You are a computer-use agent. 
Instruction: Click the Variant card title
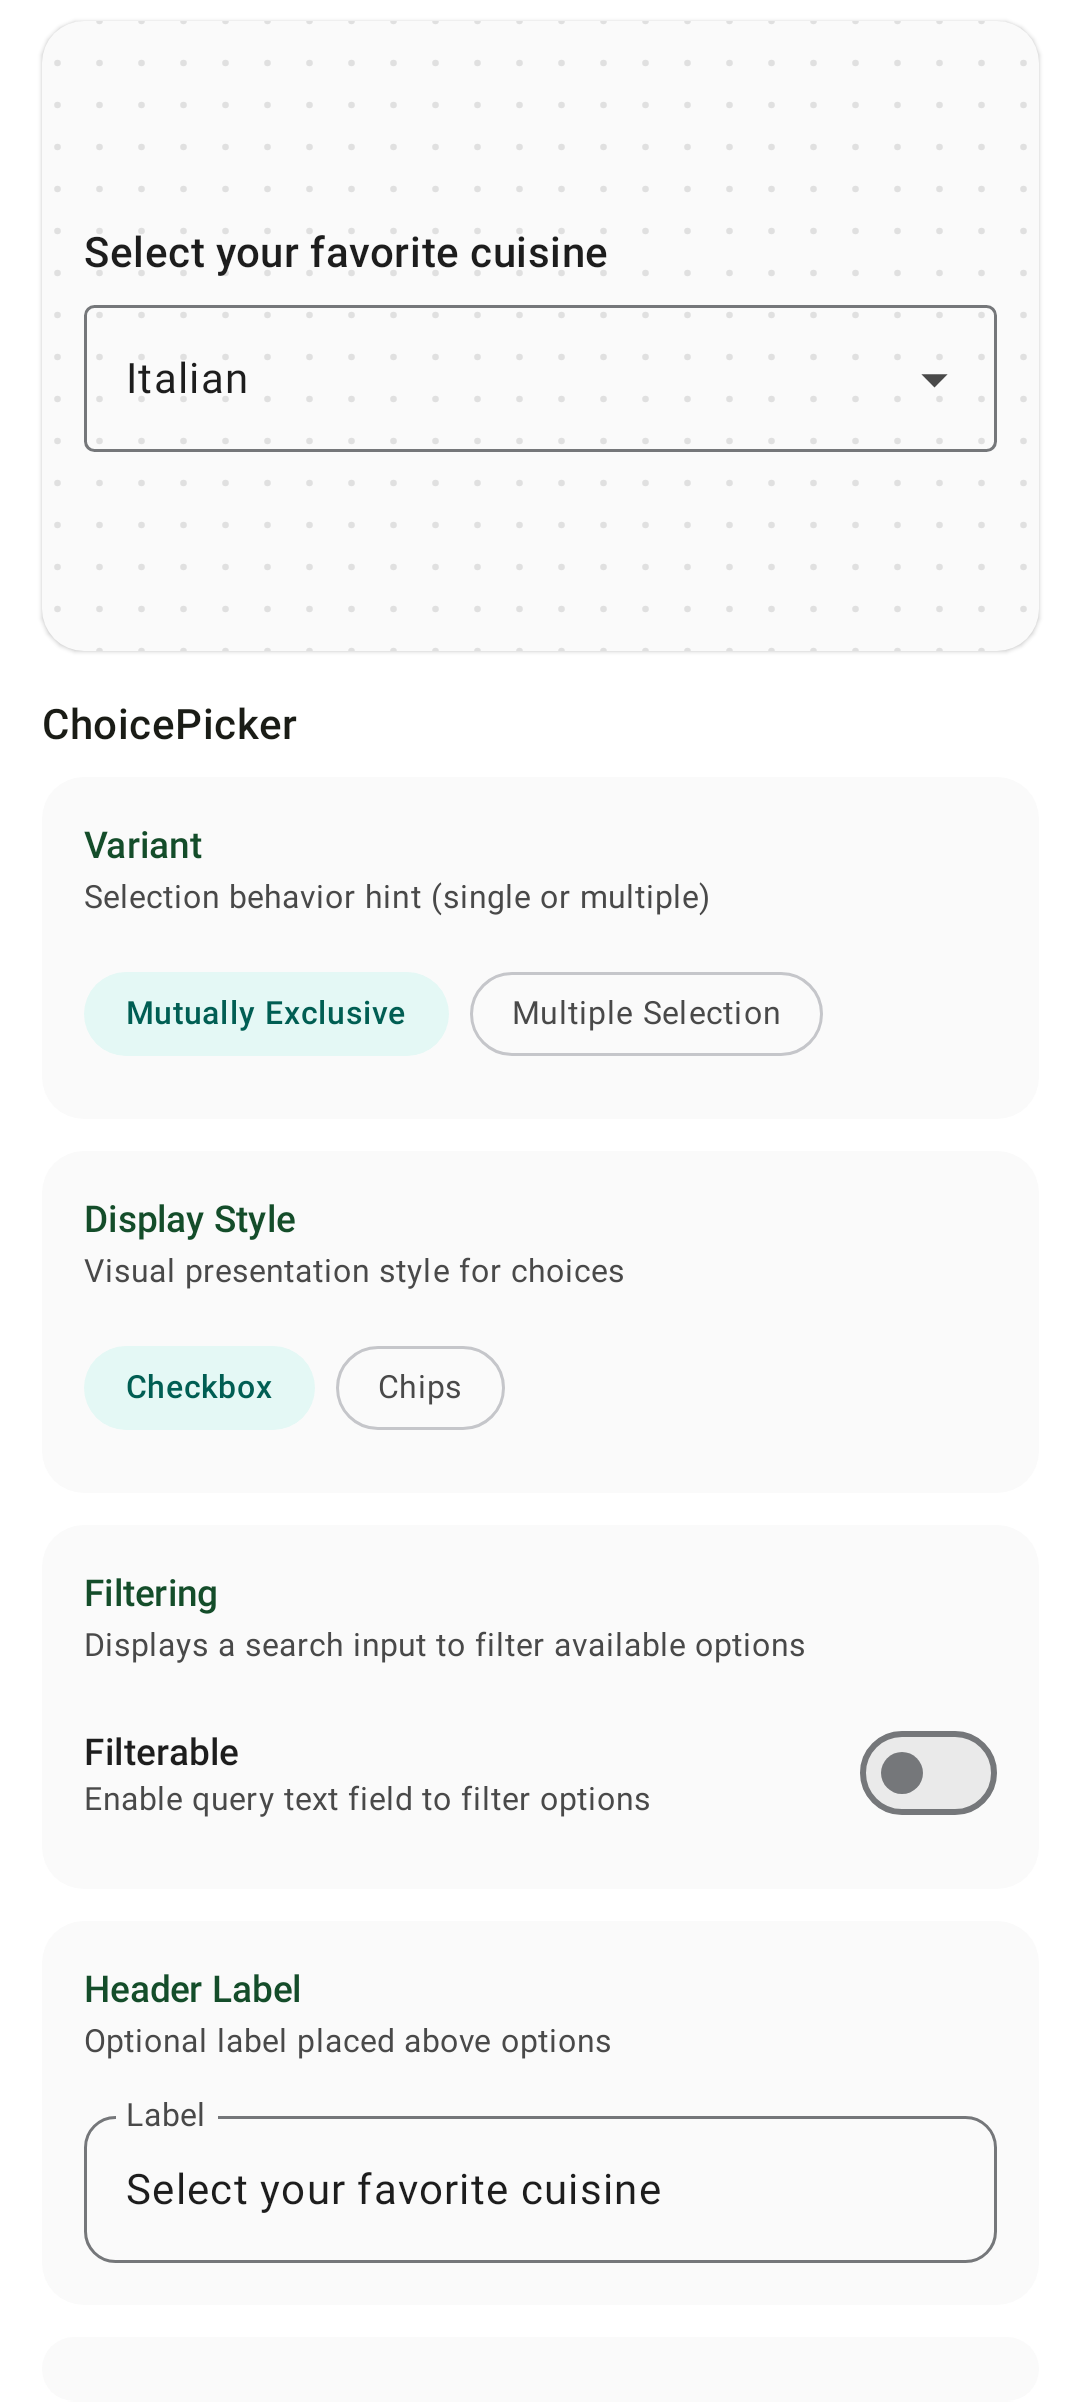tap(143, 846)
